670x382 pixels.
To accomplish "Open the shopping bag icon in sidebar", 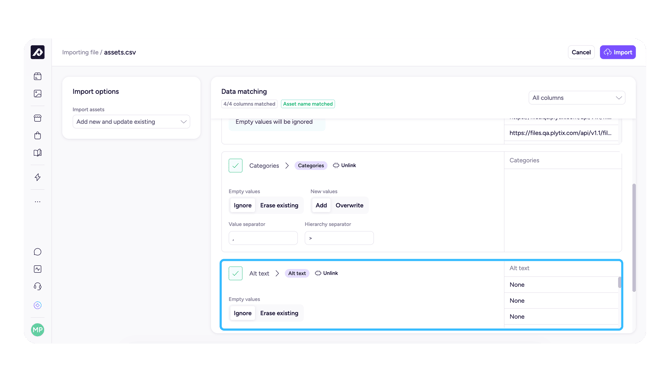I will click(38, 135).
